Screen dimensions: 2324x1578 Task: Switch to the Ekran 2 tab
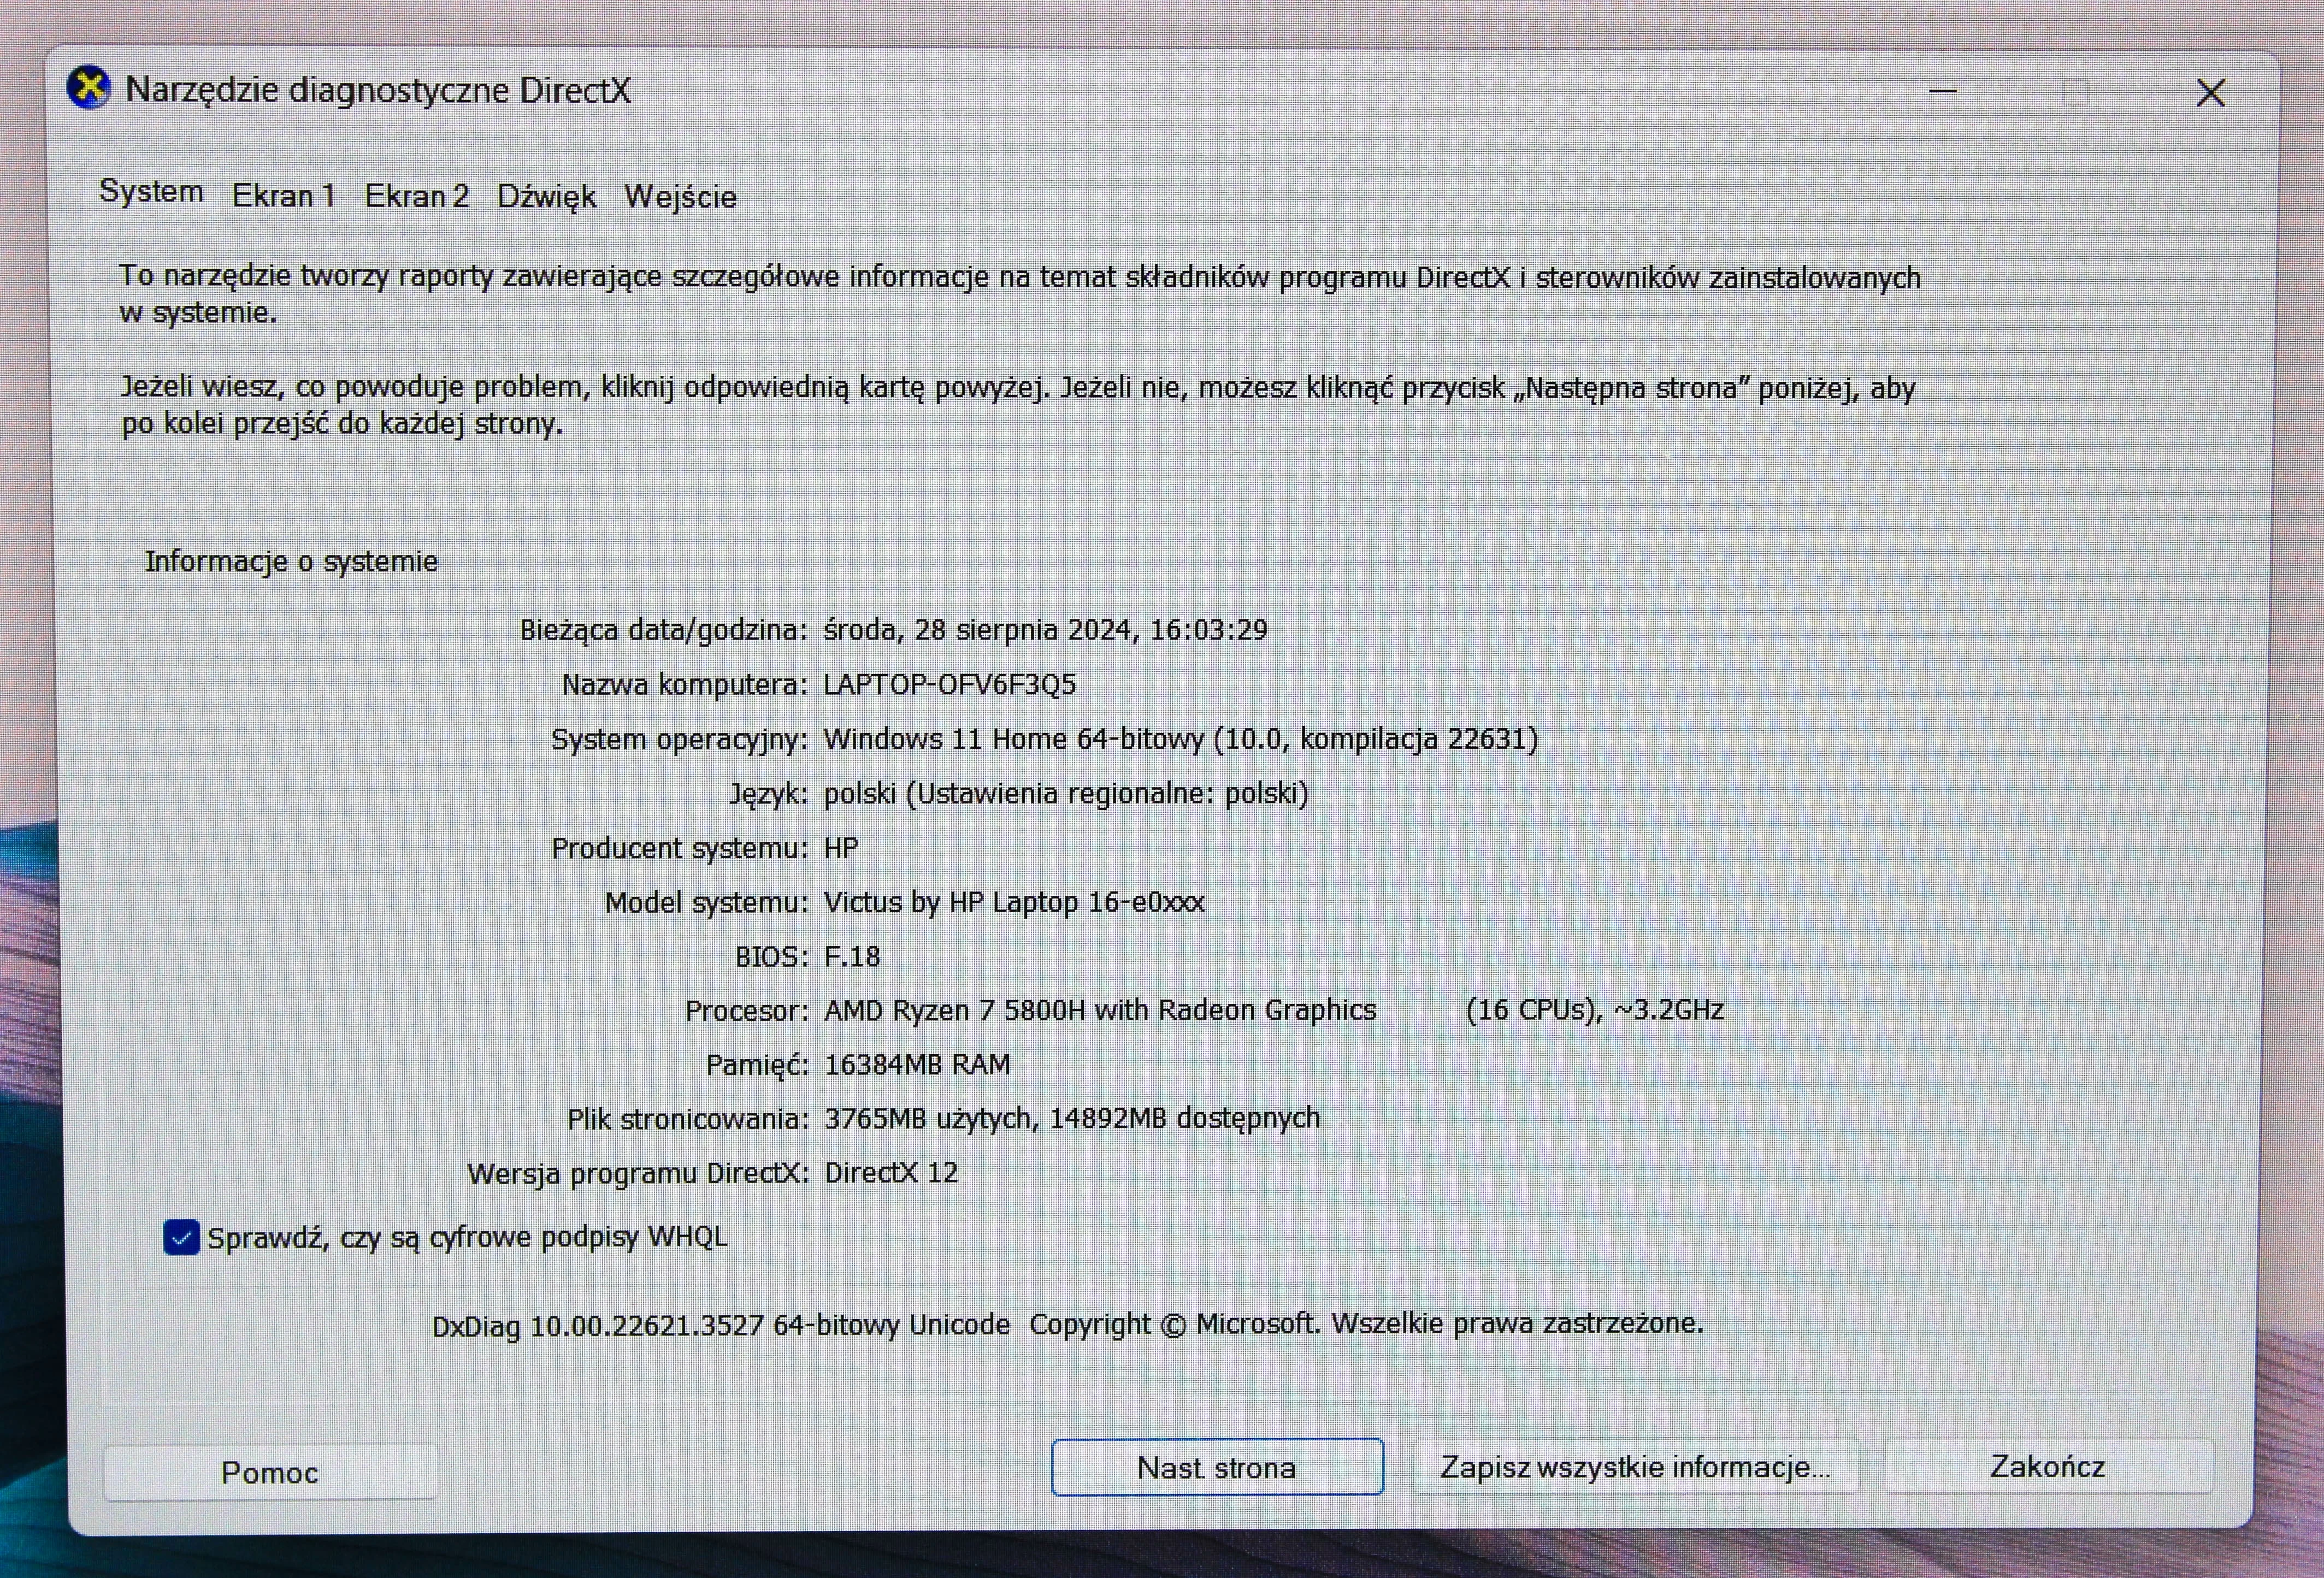pos(416,195)
